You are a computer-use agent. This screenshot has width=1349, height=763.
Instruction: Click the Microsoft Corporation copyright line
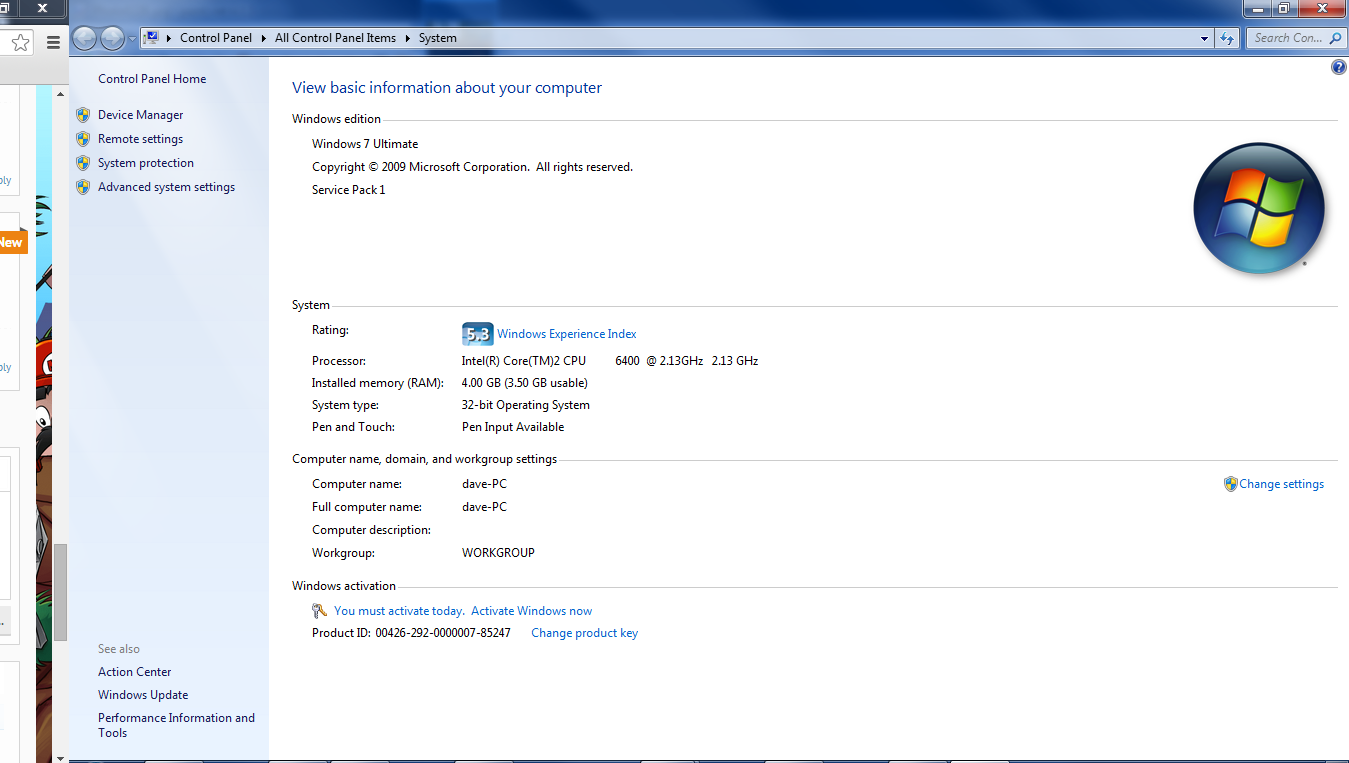tap(472, 167)
